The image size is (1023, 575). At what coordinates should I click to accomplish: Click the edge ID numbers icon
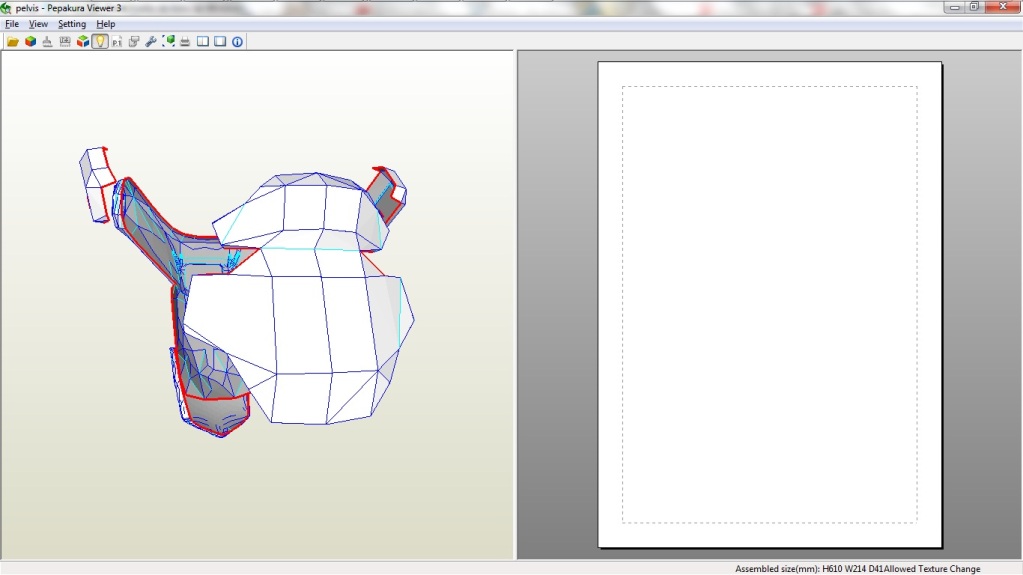tap(65, 41)
